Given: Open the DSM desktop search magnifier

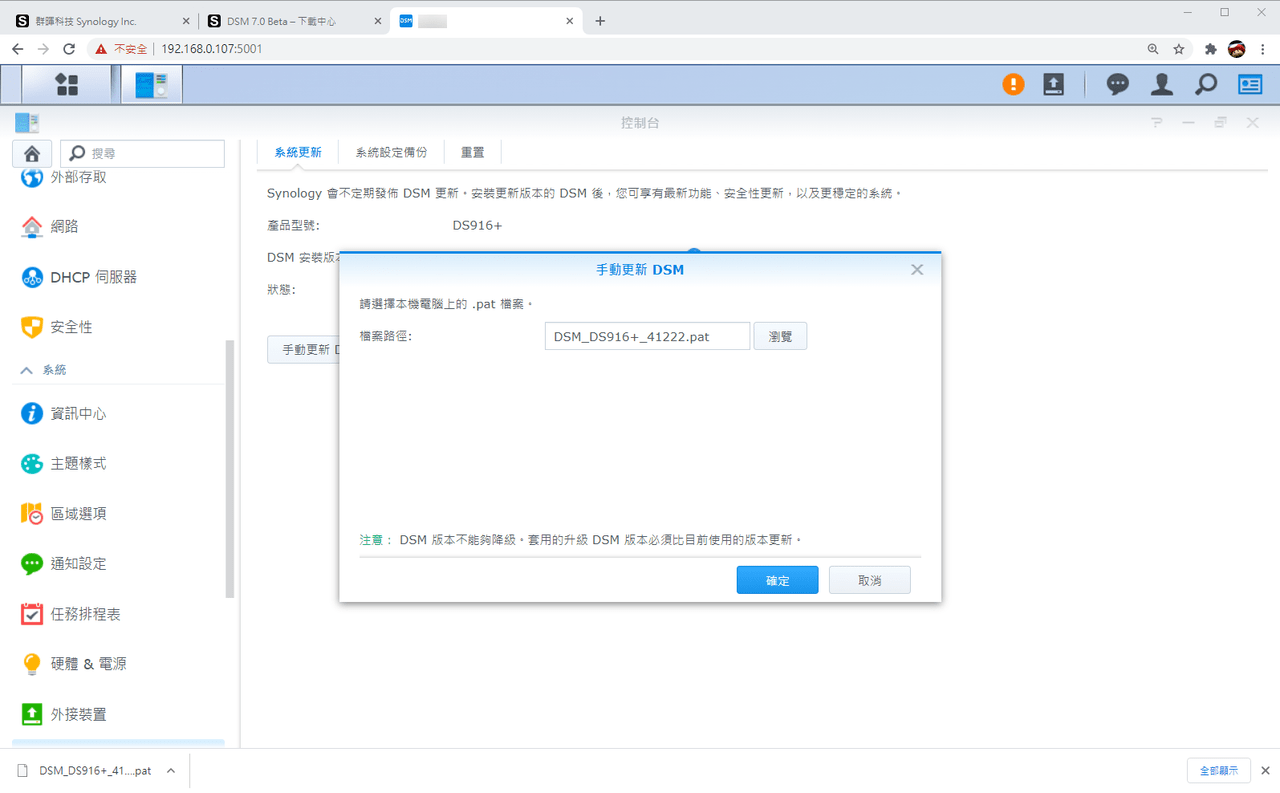Looking at the screenshot, I should (1206, 85).
